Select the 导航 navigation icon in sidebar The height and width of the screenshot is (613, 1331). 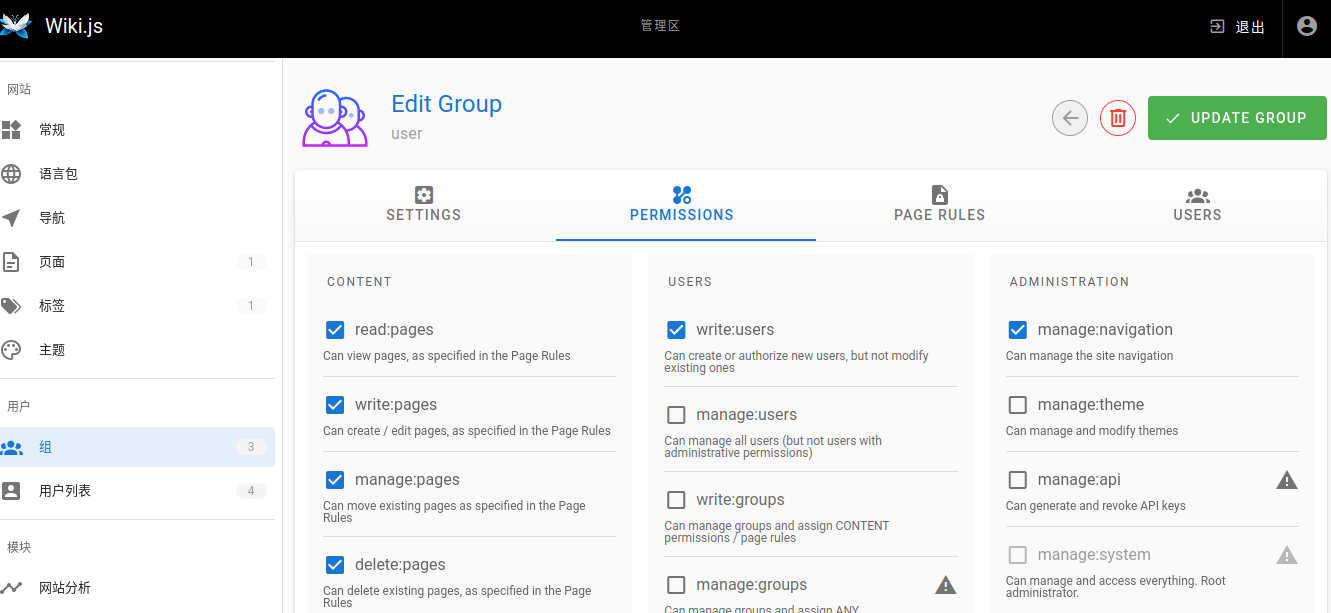coord(12,217)
